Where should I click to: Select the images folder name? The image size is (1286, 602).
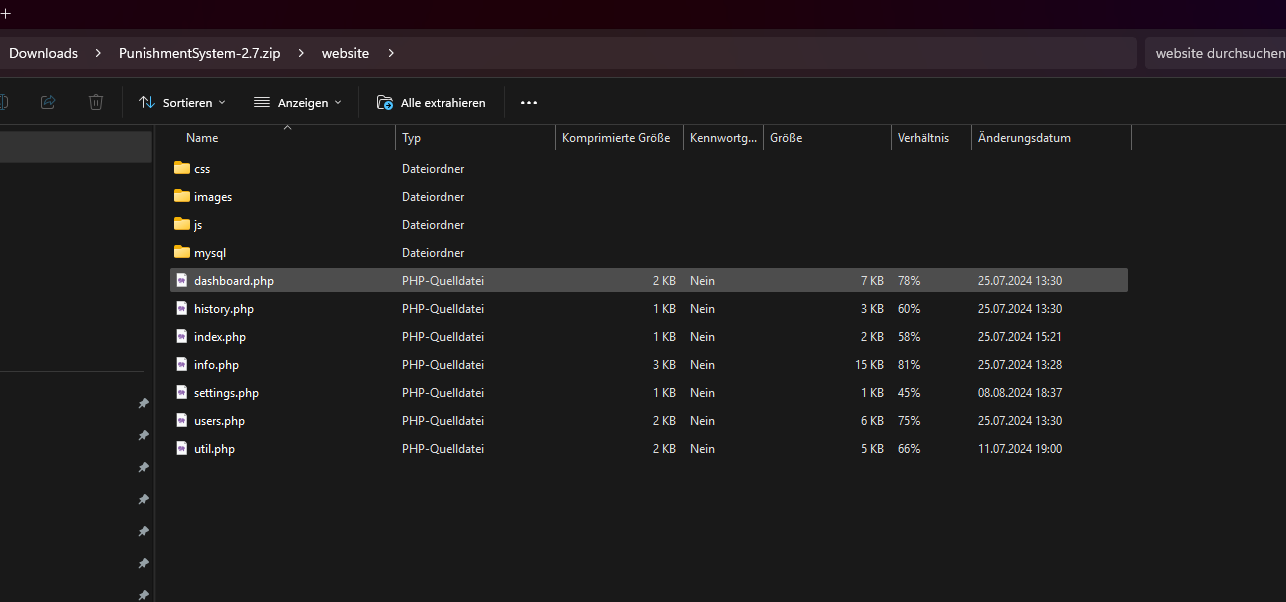[x=213, y=197]
